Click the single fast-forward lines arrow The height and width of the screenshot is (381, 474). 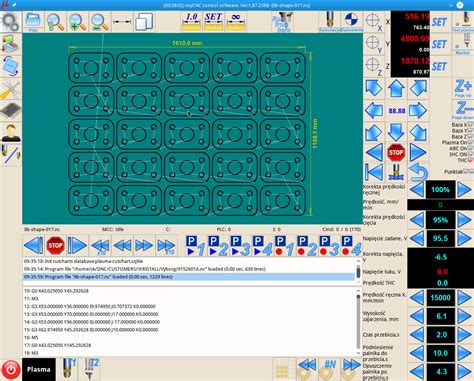pyautogui.click(x=144, y=246)
